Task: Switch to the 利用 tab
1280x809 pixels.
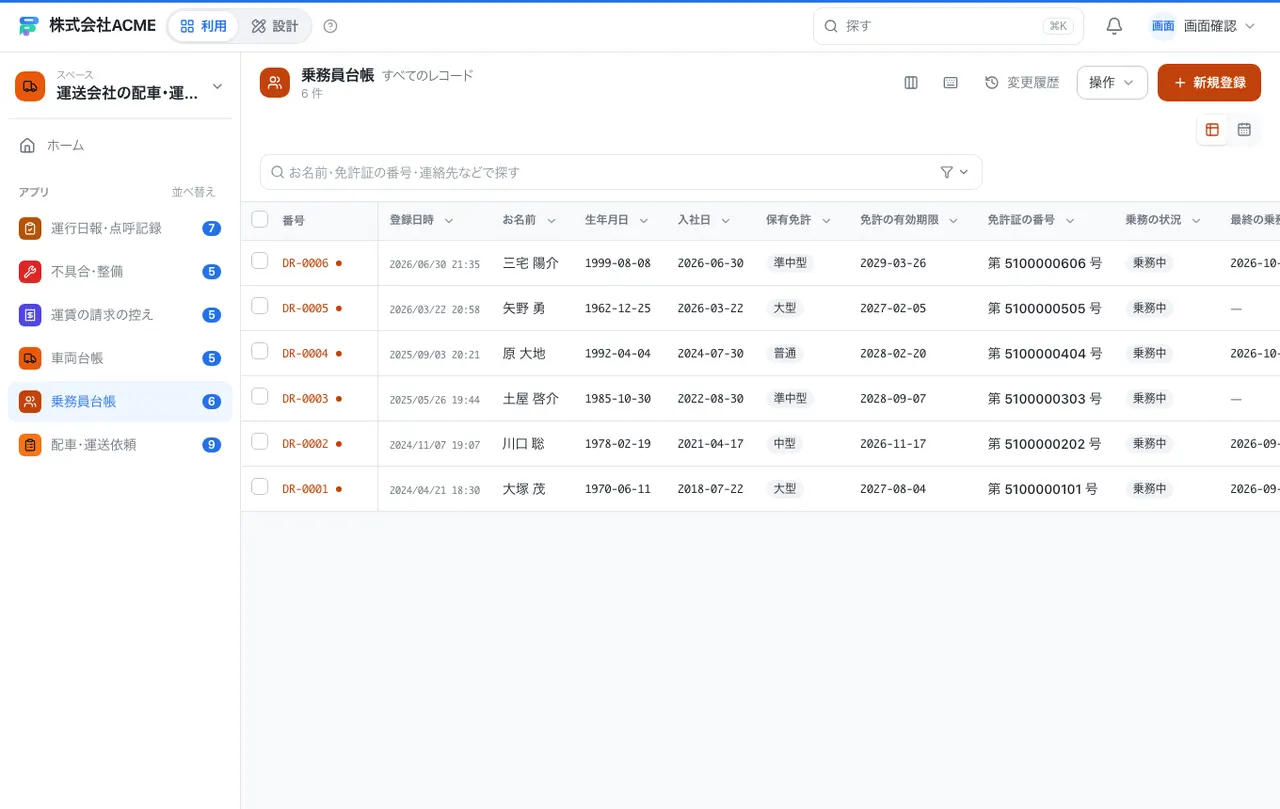Action: click(204, 26)
